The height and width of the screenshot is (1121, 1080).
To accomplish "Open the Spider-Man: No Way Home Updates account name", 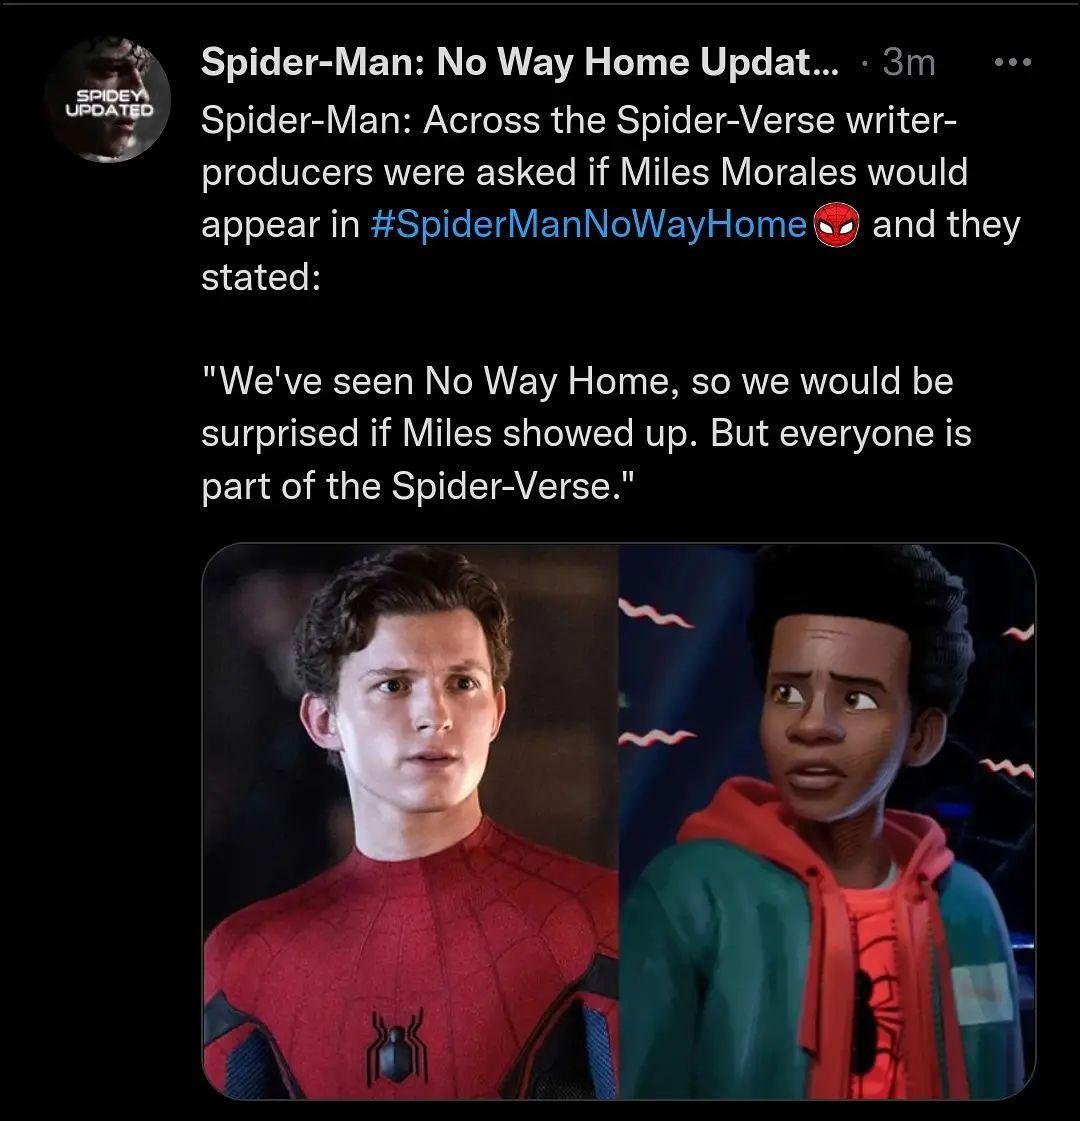I will tap(520, 62).
